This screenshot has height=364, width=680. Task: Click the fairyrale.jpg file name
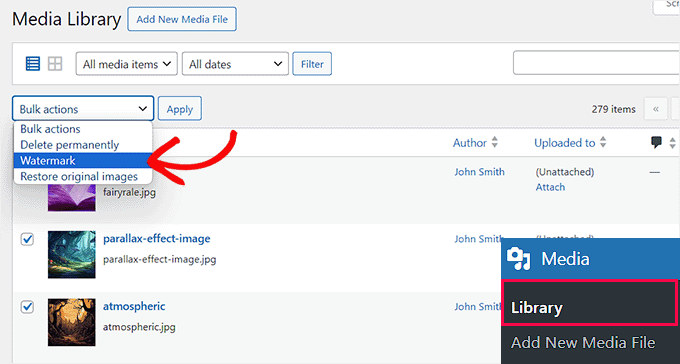[x=129, y=191]
